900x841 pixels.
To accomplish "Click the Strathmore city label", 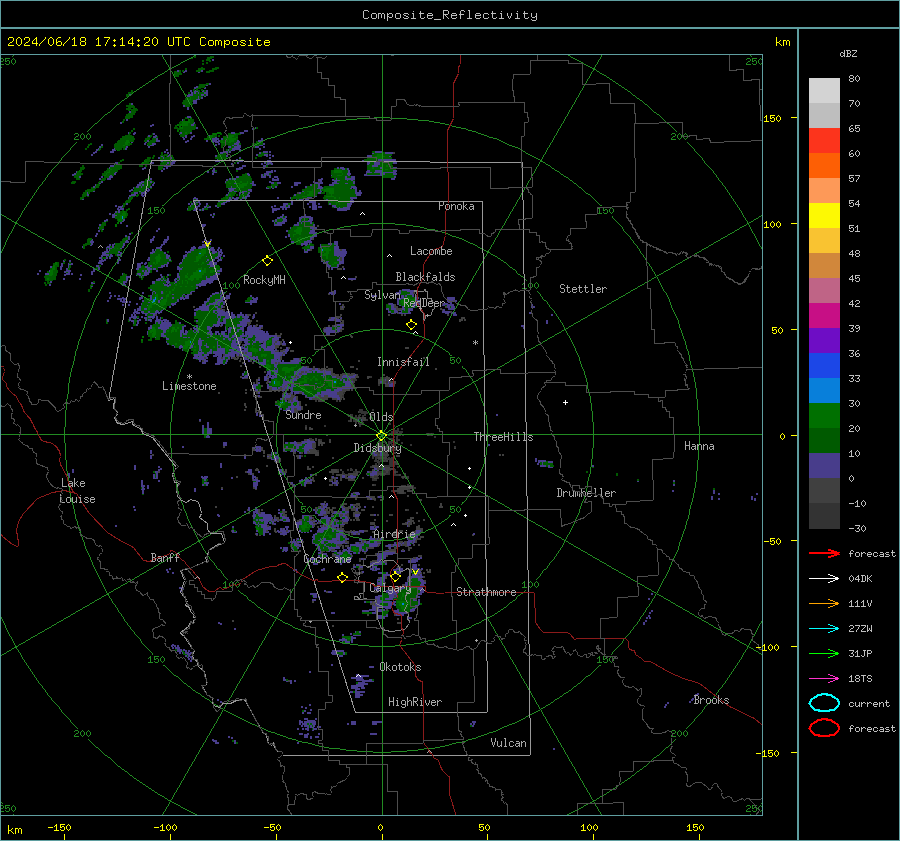I will coord(486,592).
